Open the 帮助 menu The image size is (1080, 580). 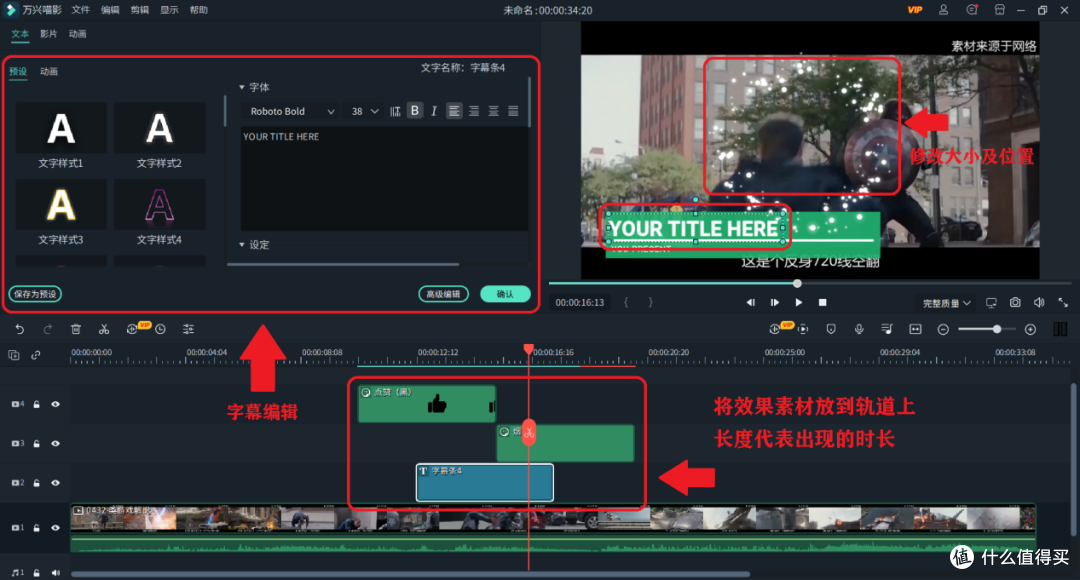(x=198, y=10)
